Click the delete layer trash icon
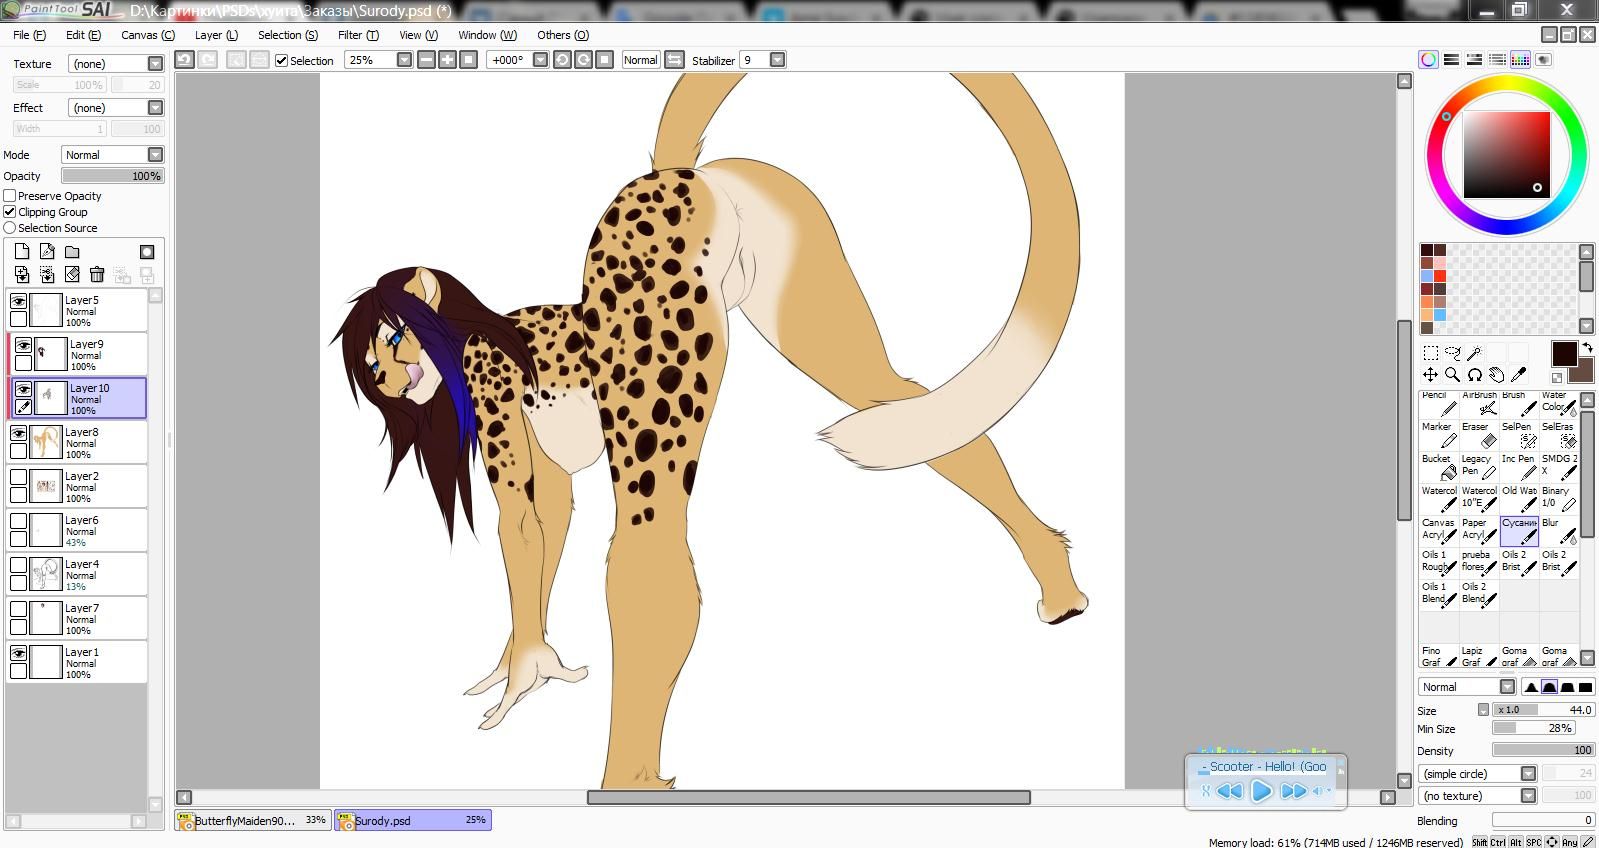The width and height of the screenshot is (1599, 848). [97, 274]
